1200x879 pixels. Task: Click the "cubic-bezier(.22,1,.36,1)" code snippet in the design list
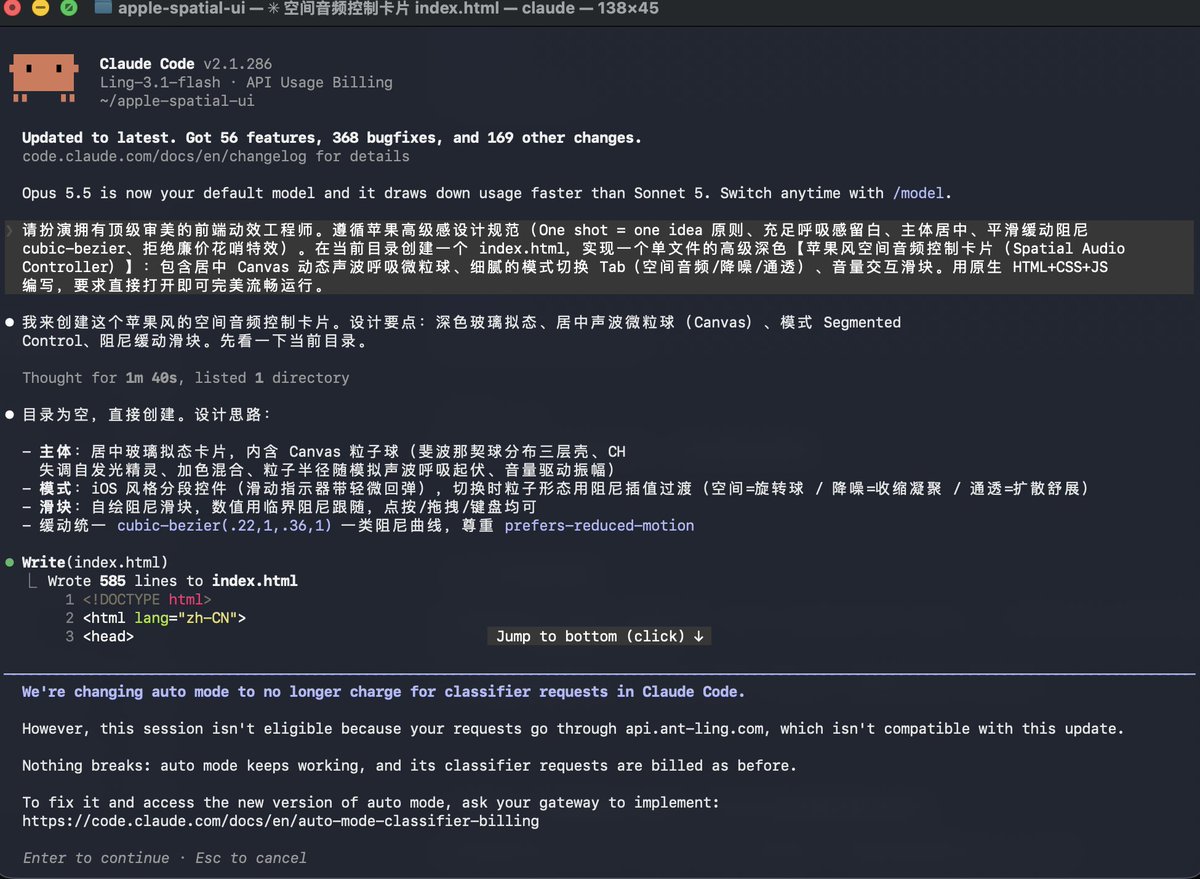coord(224,525)
